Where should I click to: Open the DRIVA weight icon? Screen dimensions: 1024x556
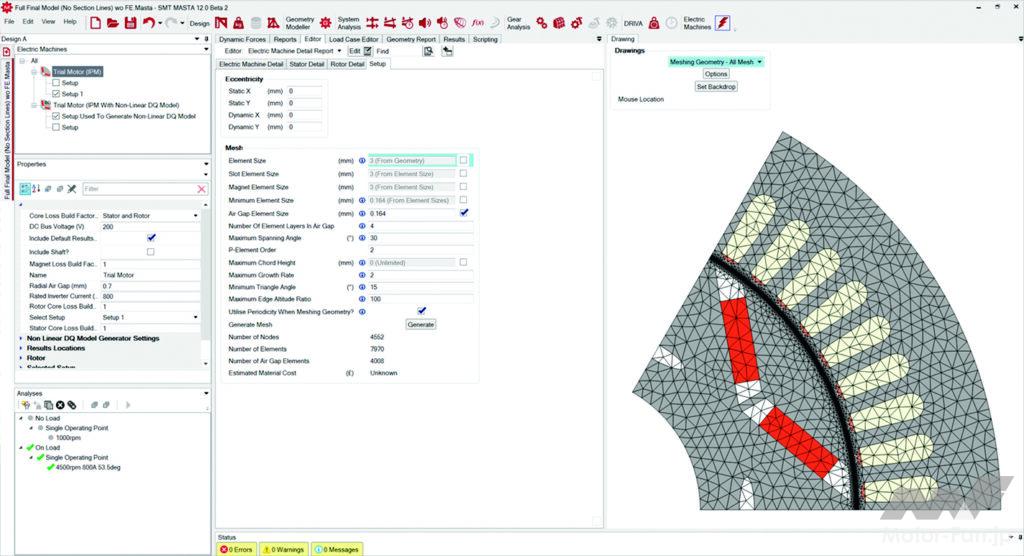(x=654, y=22)
